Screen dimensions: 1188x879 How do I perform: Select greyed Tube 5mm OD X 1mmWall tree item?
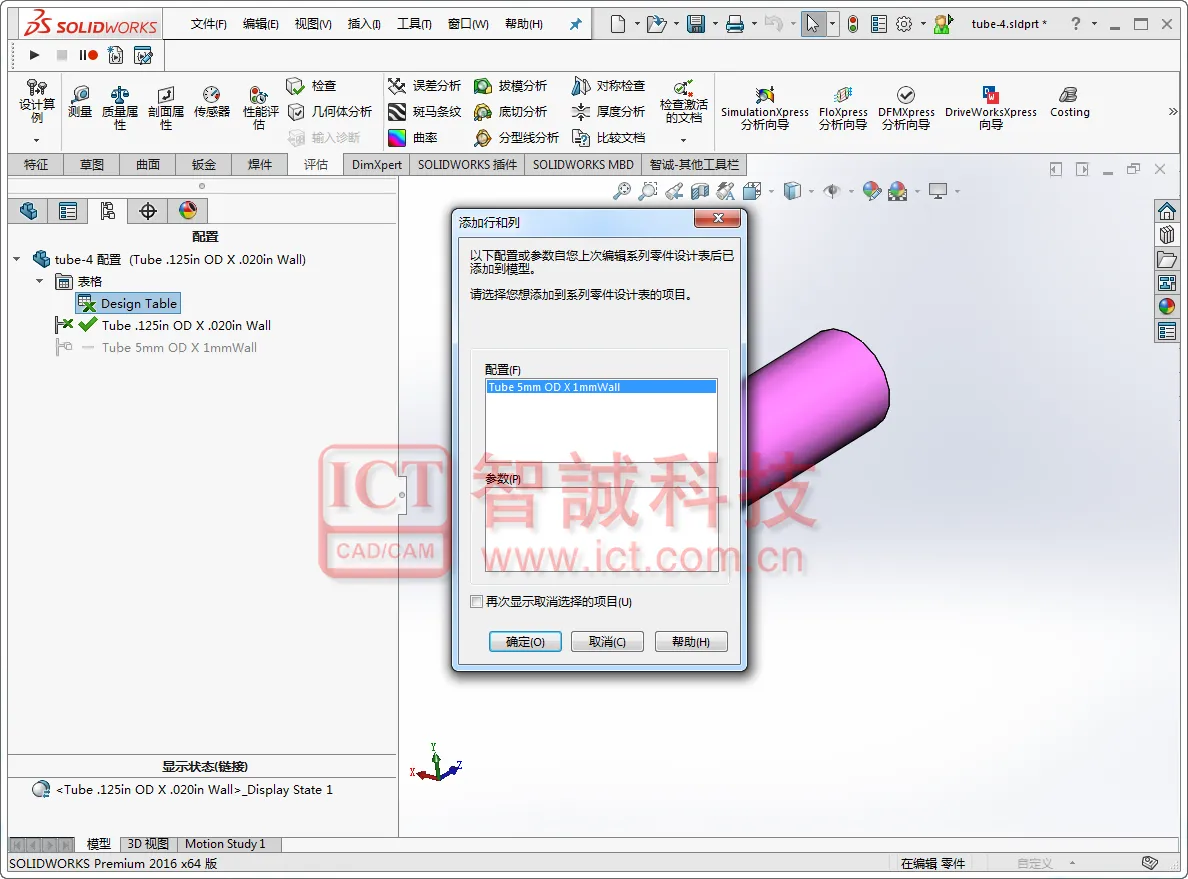click(179, 347)
